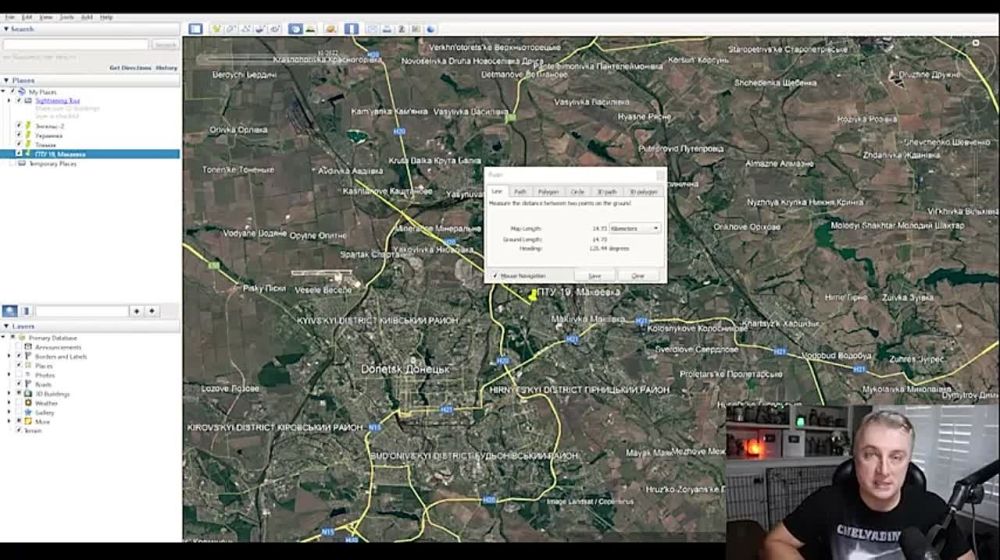Click the Record a Tour icon
Screen dimensions: 1000x560
[x=275, y=29]
